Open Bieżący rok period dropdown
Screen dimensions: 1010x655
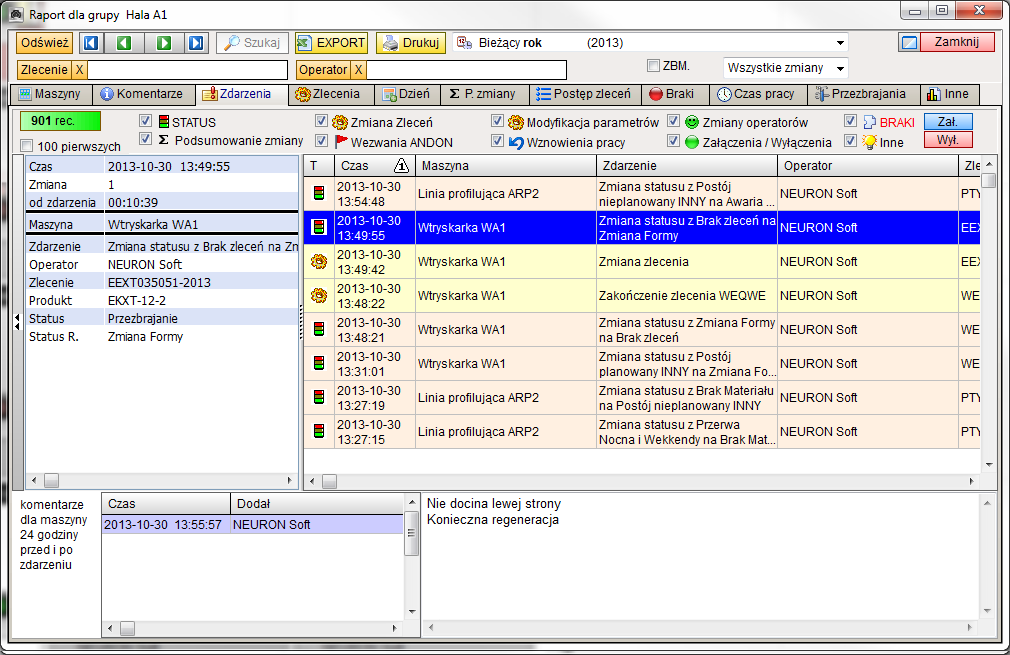pyautogui.click(x=840, y=43)
